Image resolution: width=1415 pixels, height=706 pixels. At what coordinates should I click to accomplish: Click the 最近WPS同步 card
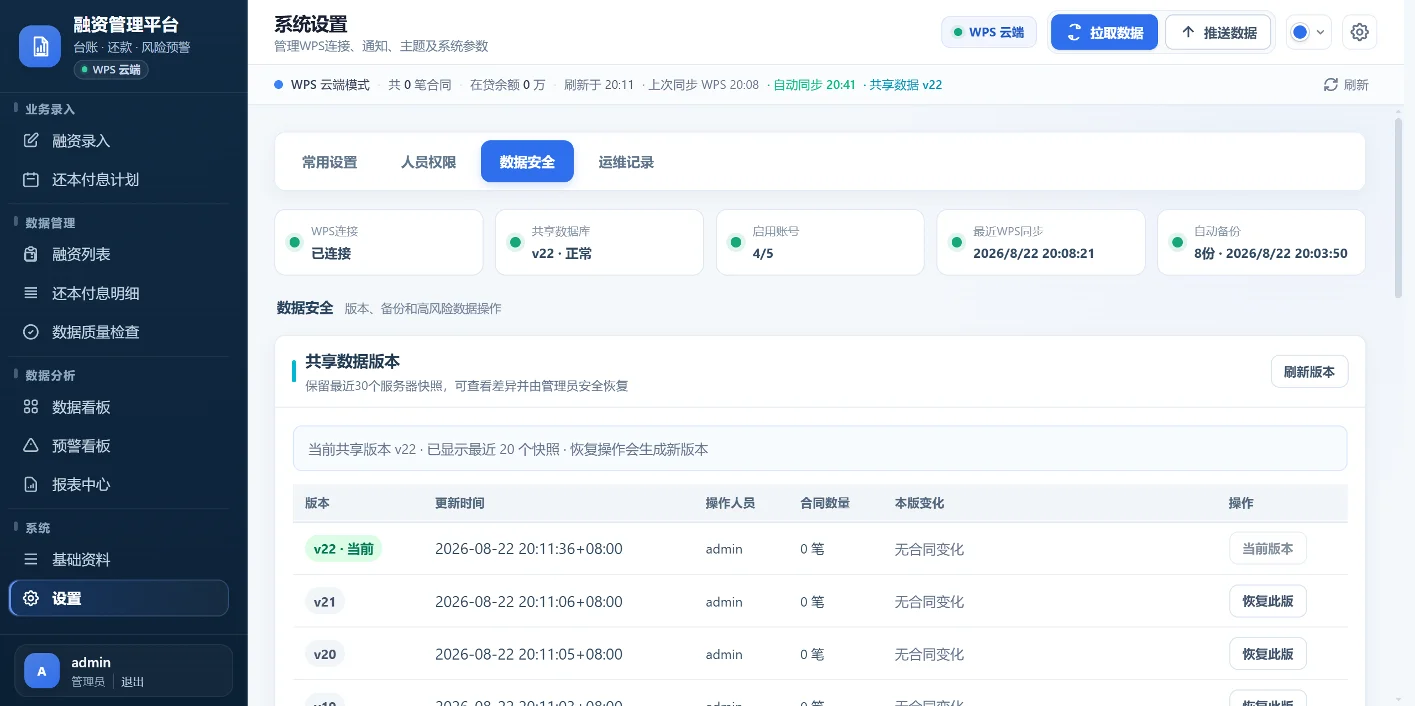pos(1041,242)
